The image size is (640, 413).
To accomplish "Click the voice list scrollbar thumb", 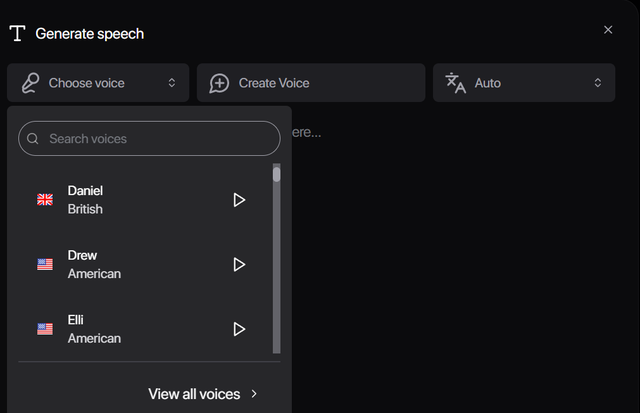I will (x=277, y=174).
